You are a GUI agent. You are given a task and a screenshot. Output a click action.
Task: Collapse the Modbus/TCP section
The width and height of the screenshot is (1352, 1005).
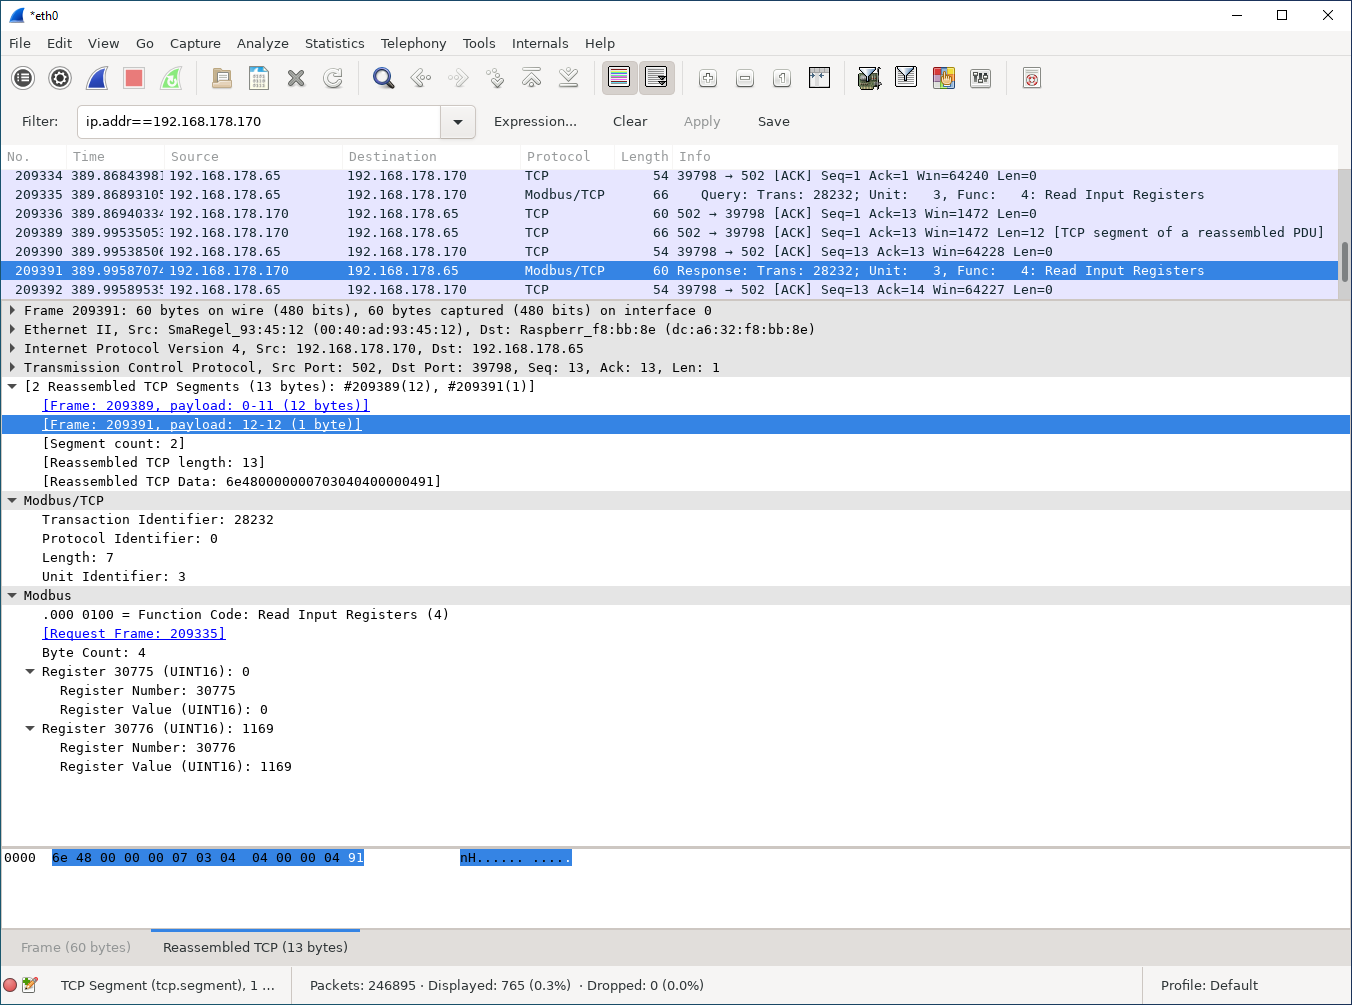pos(12,501)
